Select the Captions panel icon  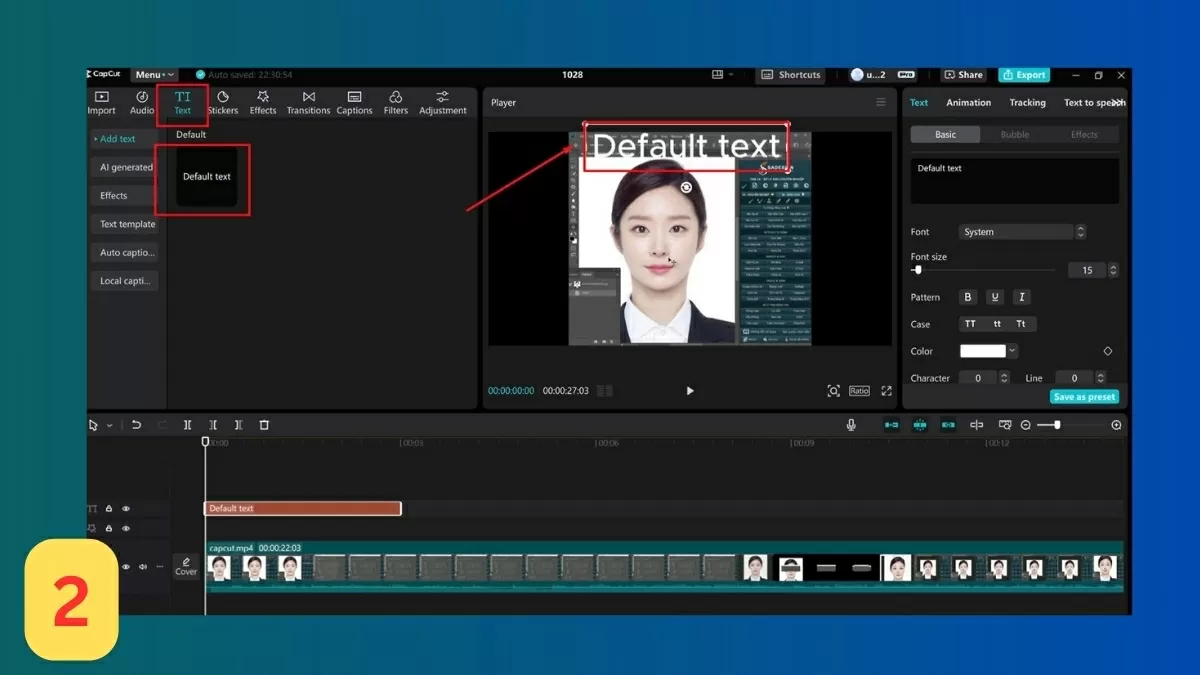(x=354, y=103)
